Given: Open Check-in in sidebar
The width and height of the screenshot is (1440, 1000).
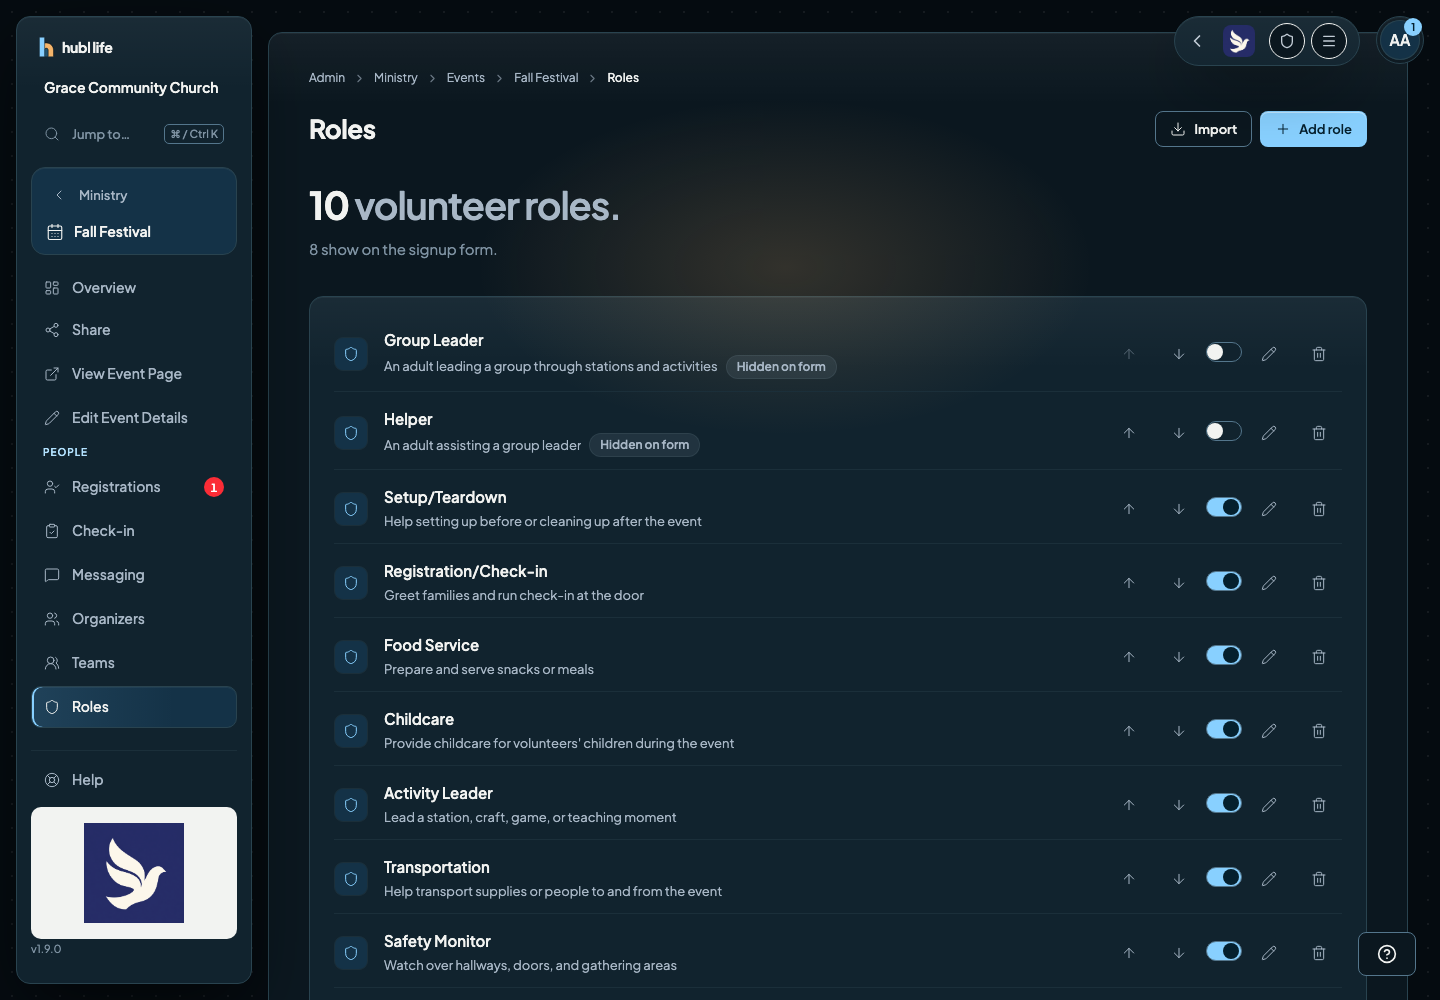Looking at the screenshot, I should [x=134, y=531].
